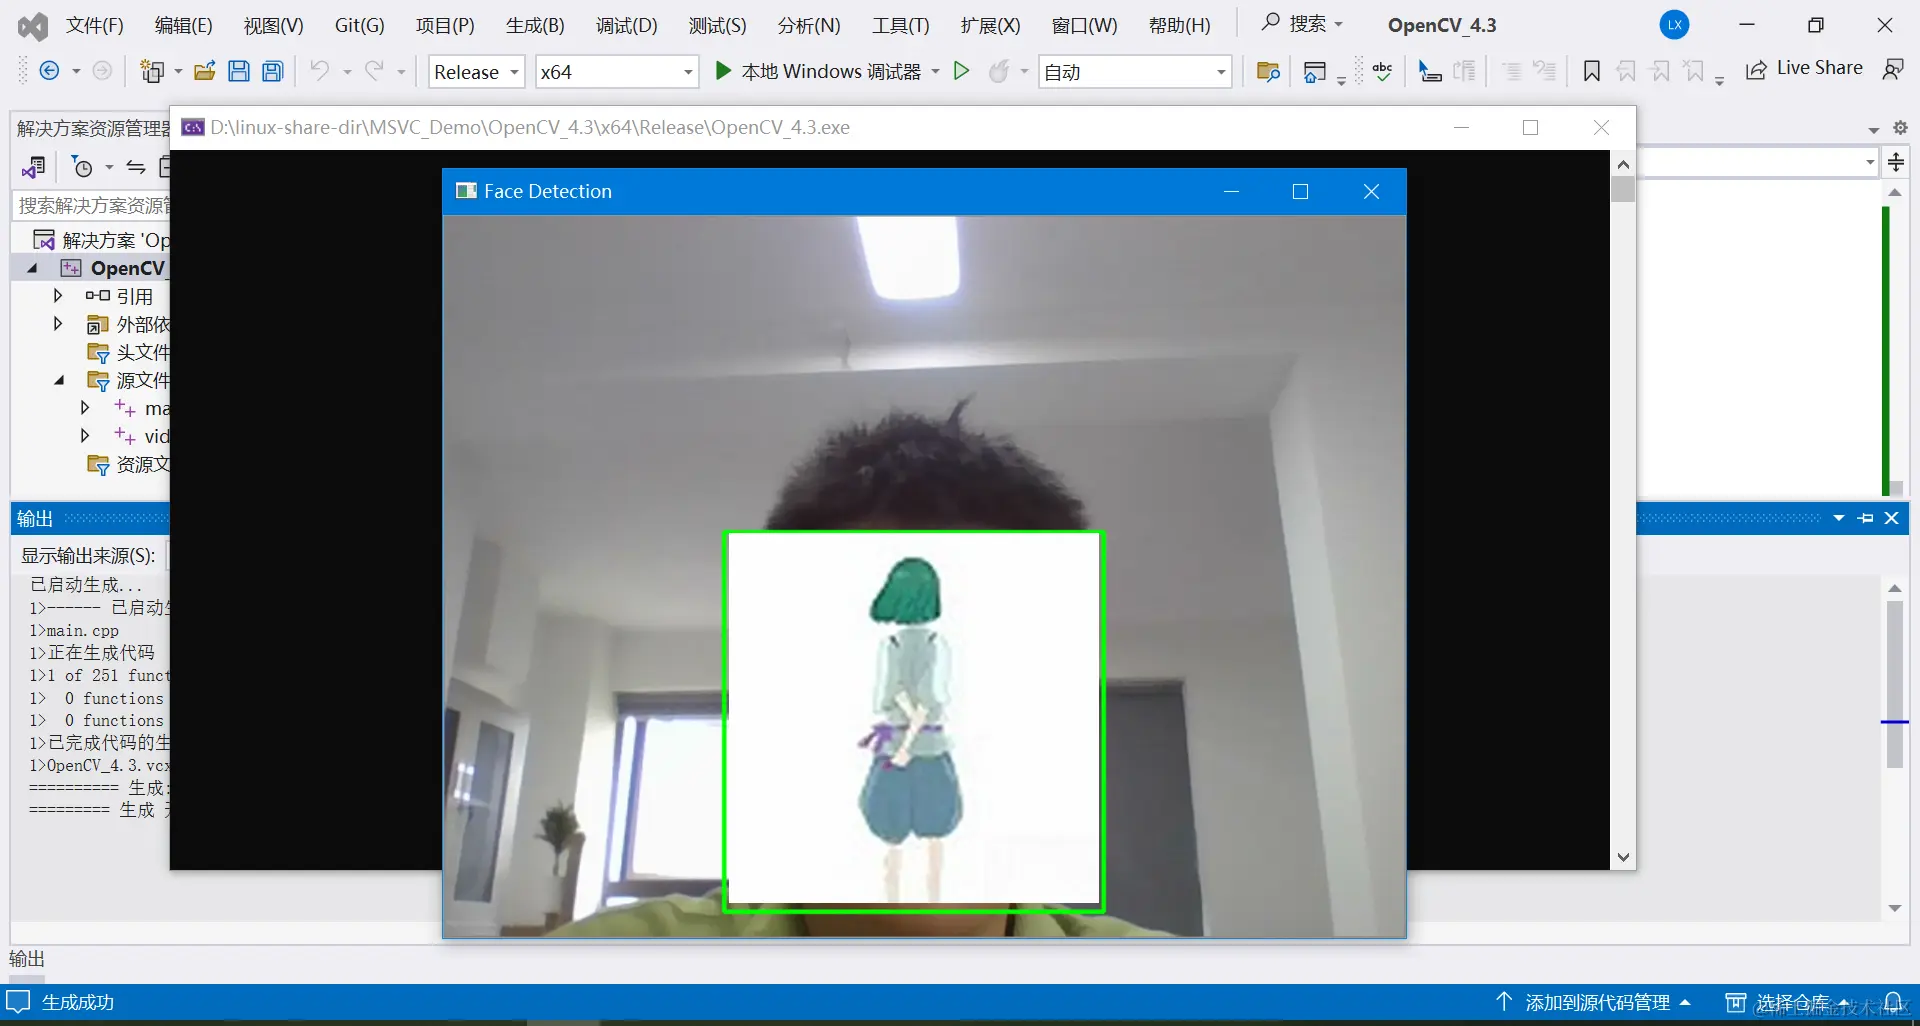Click the Live Share button

tap(1804, 68)
